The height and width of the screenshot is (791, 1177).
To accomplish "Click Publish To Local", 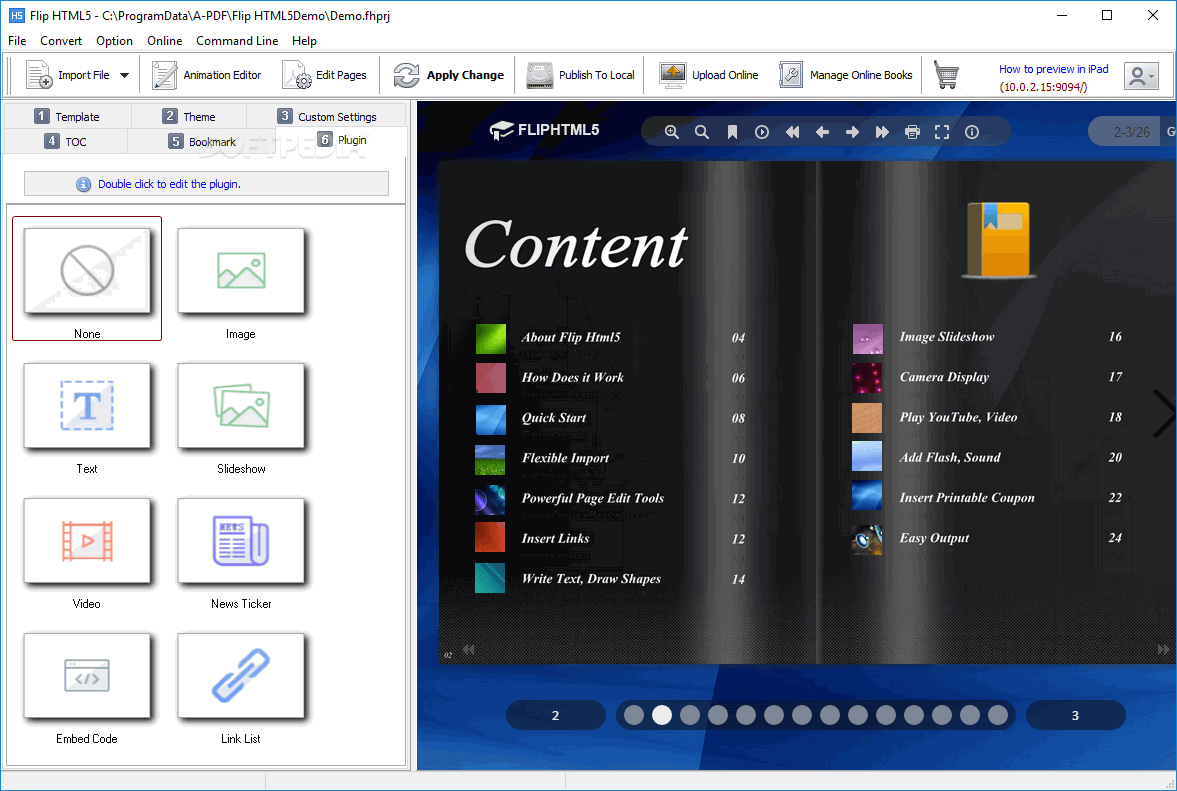I will pos(580,75).
